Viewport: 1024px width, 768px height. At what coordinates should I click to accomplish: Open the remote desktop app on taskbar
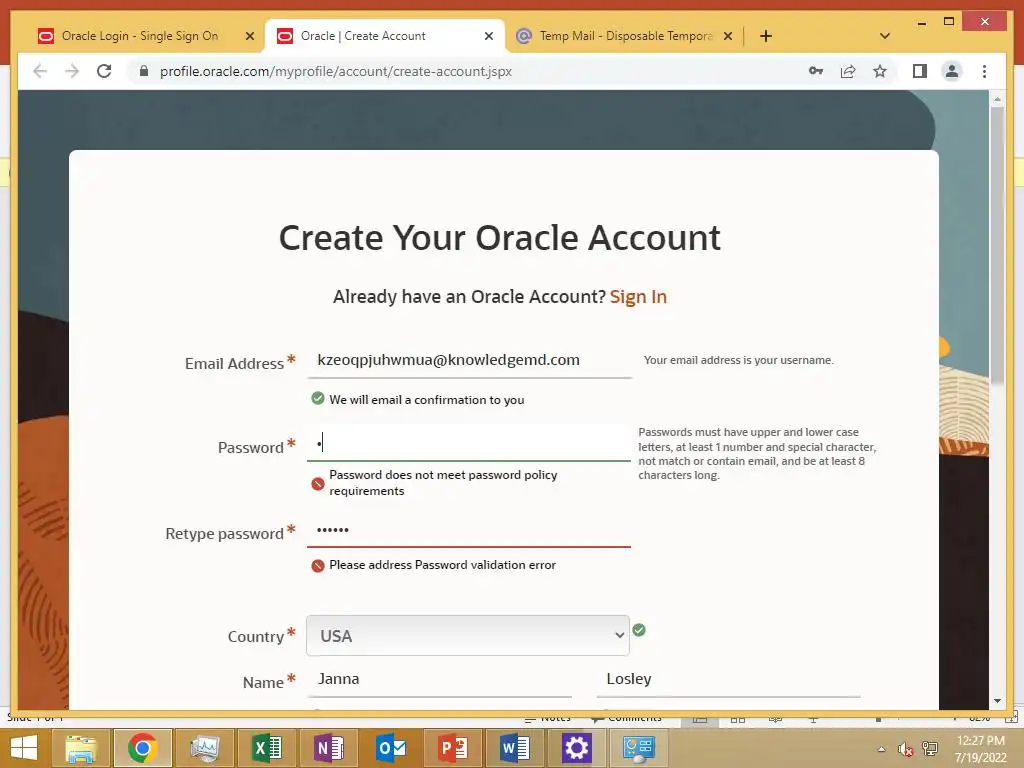tap(639, 748)
